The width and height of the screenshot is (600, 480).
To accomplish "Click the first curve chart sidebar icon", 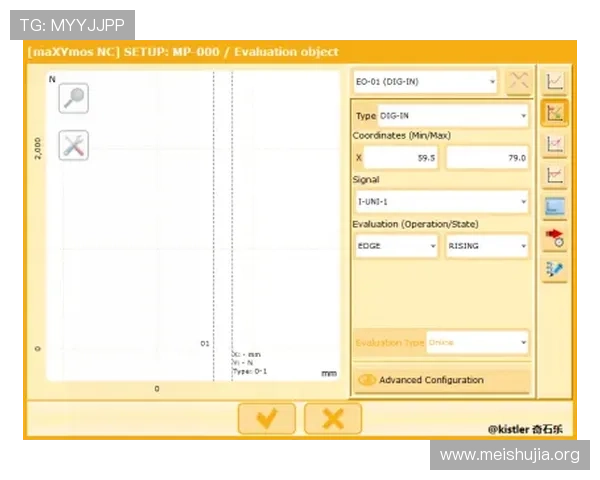I will tap(555, 81).
